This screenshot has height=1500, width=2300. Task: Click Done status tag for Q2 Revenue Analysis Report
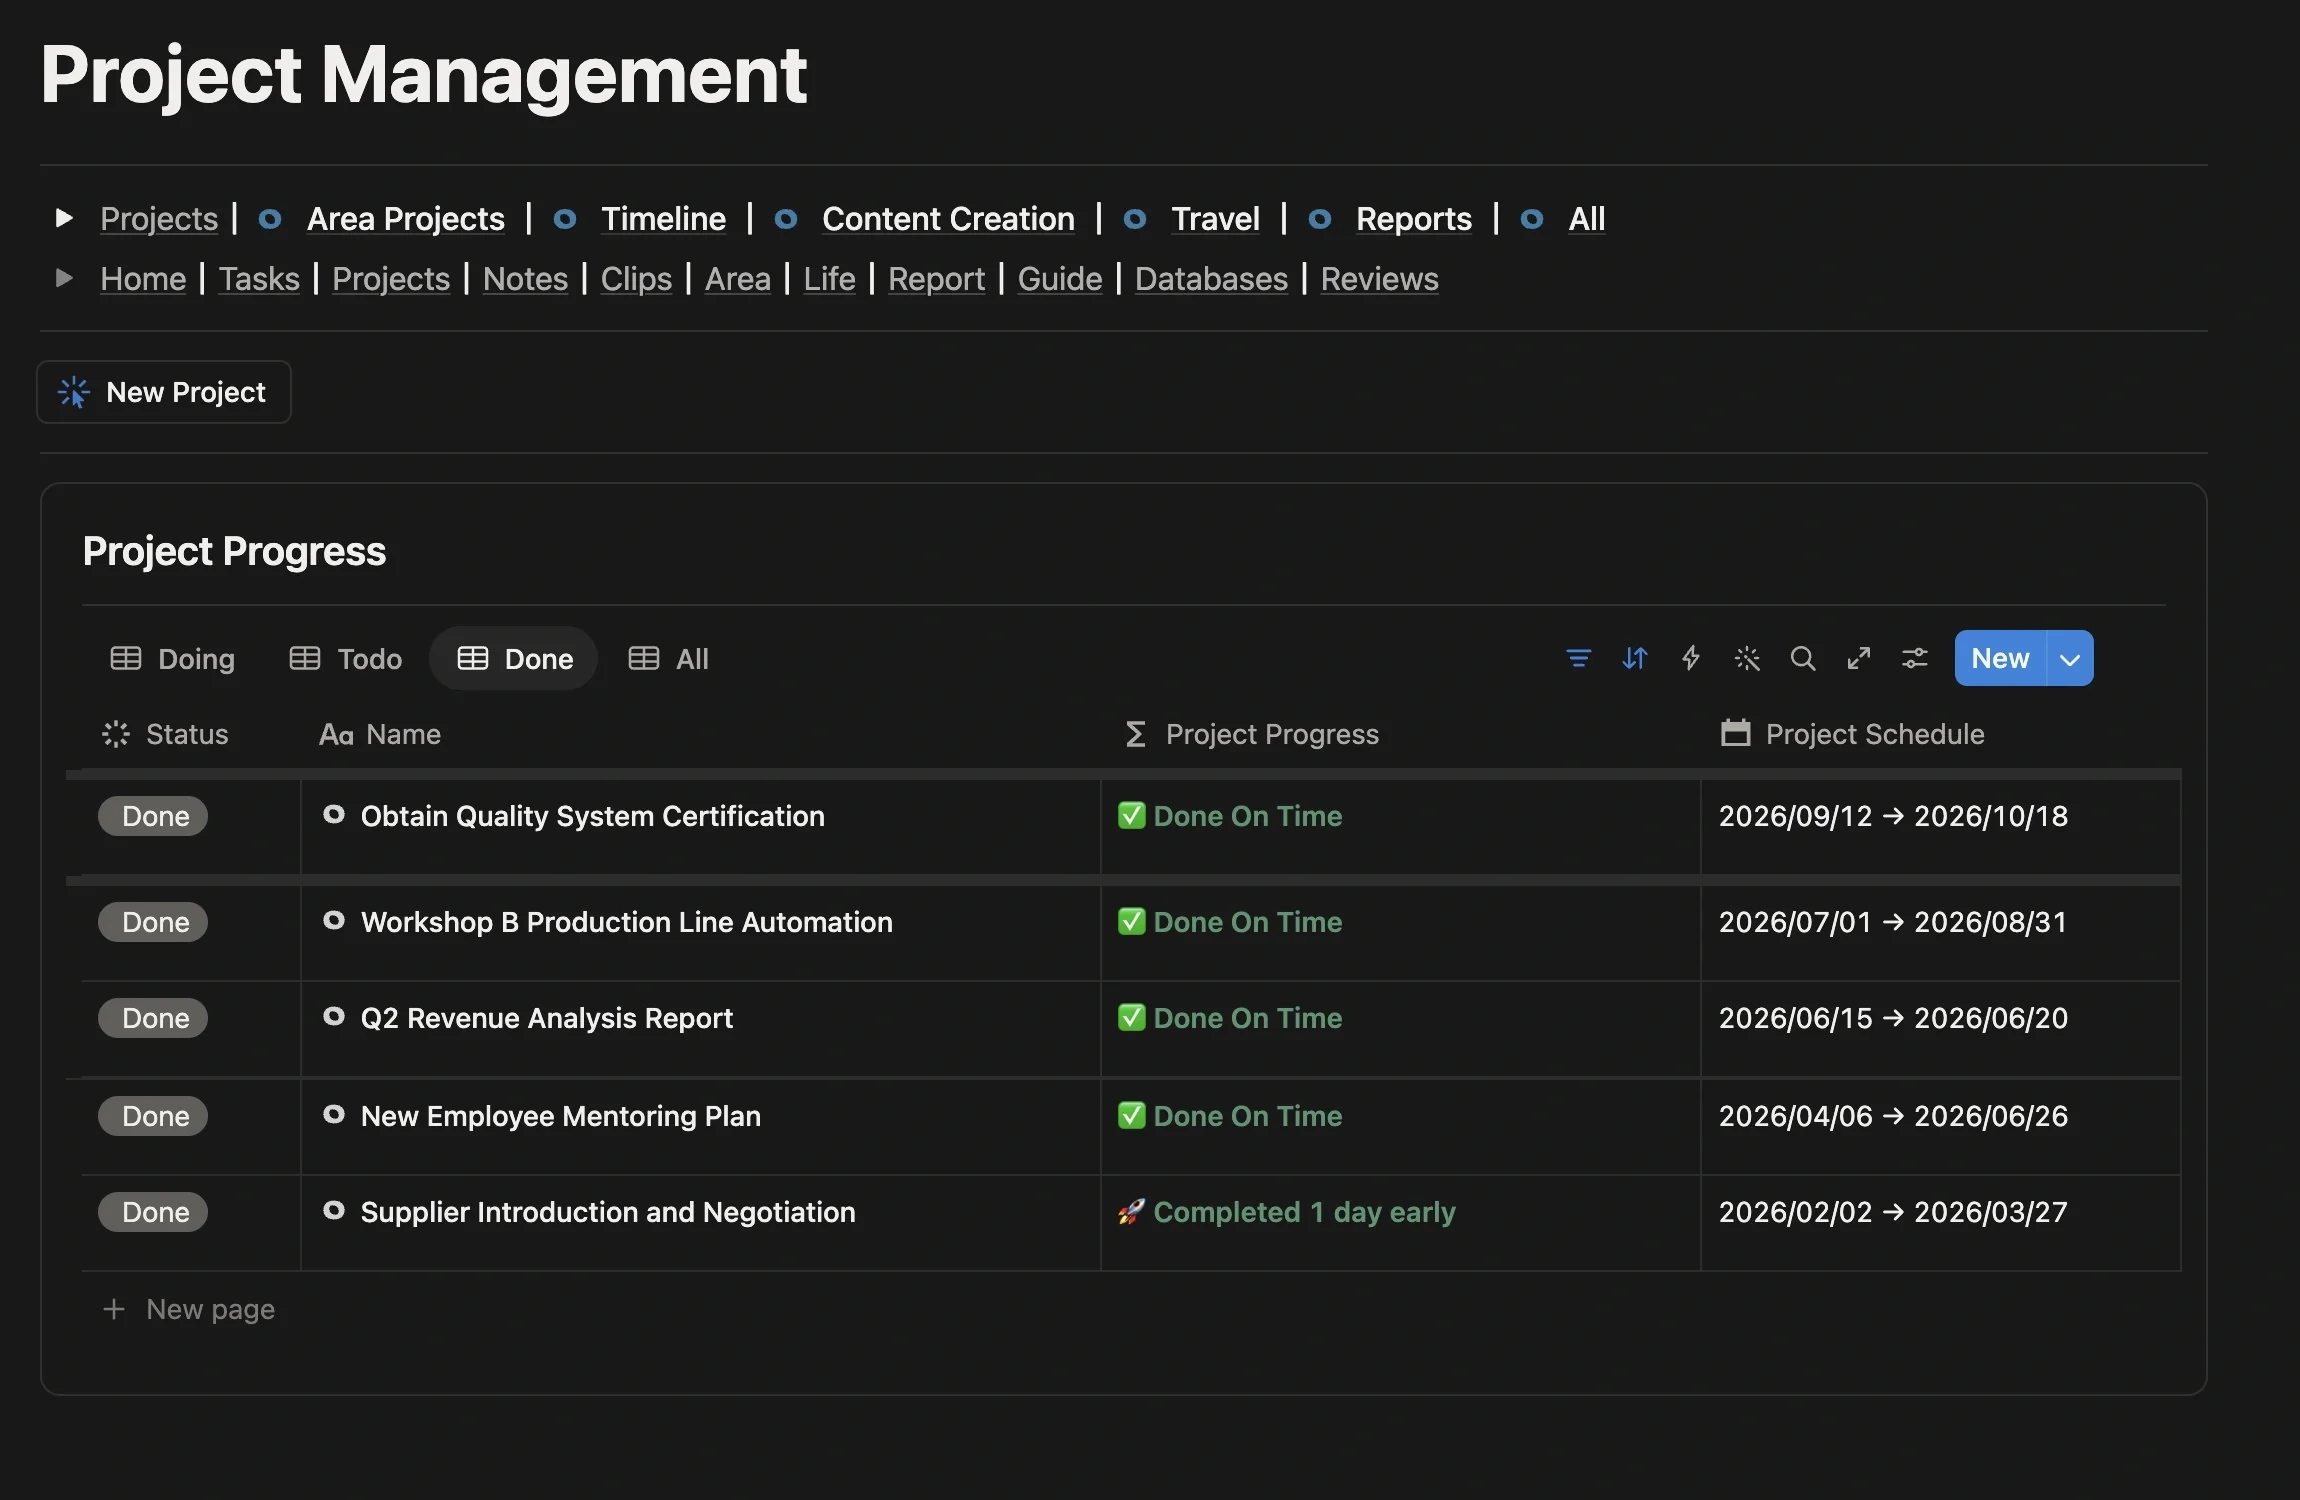[153, 1018]
